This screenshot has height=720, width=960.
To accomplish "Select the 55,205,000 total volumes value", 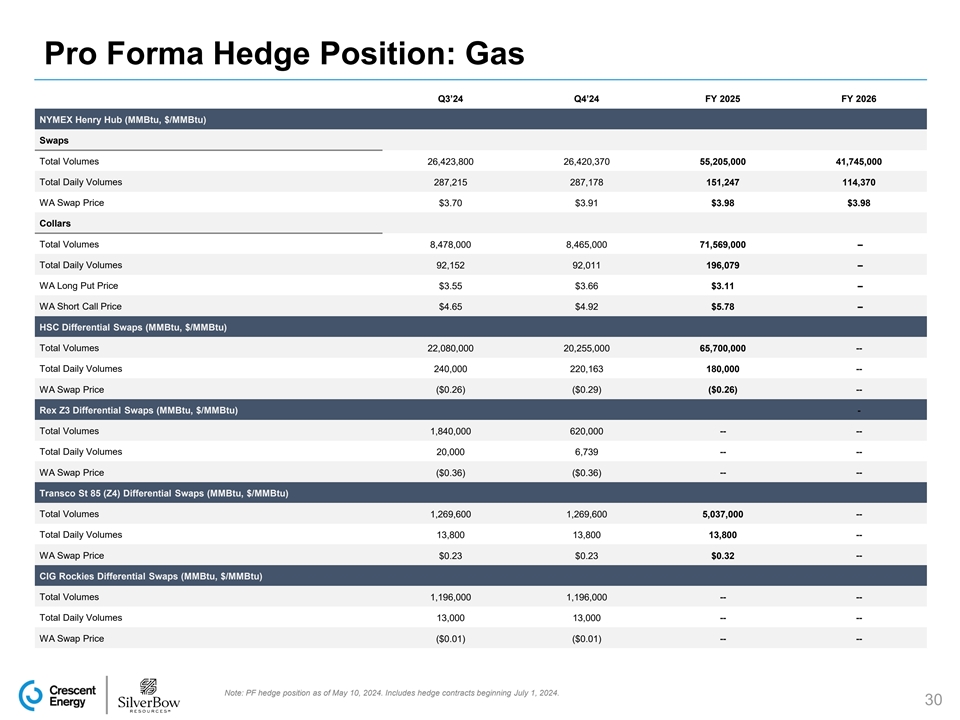I will [722, 162].
